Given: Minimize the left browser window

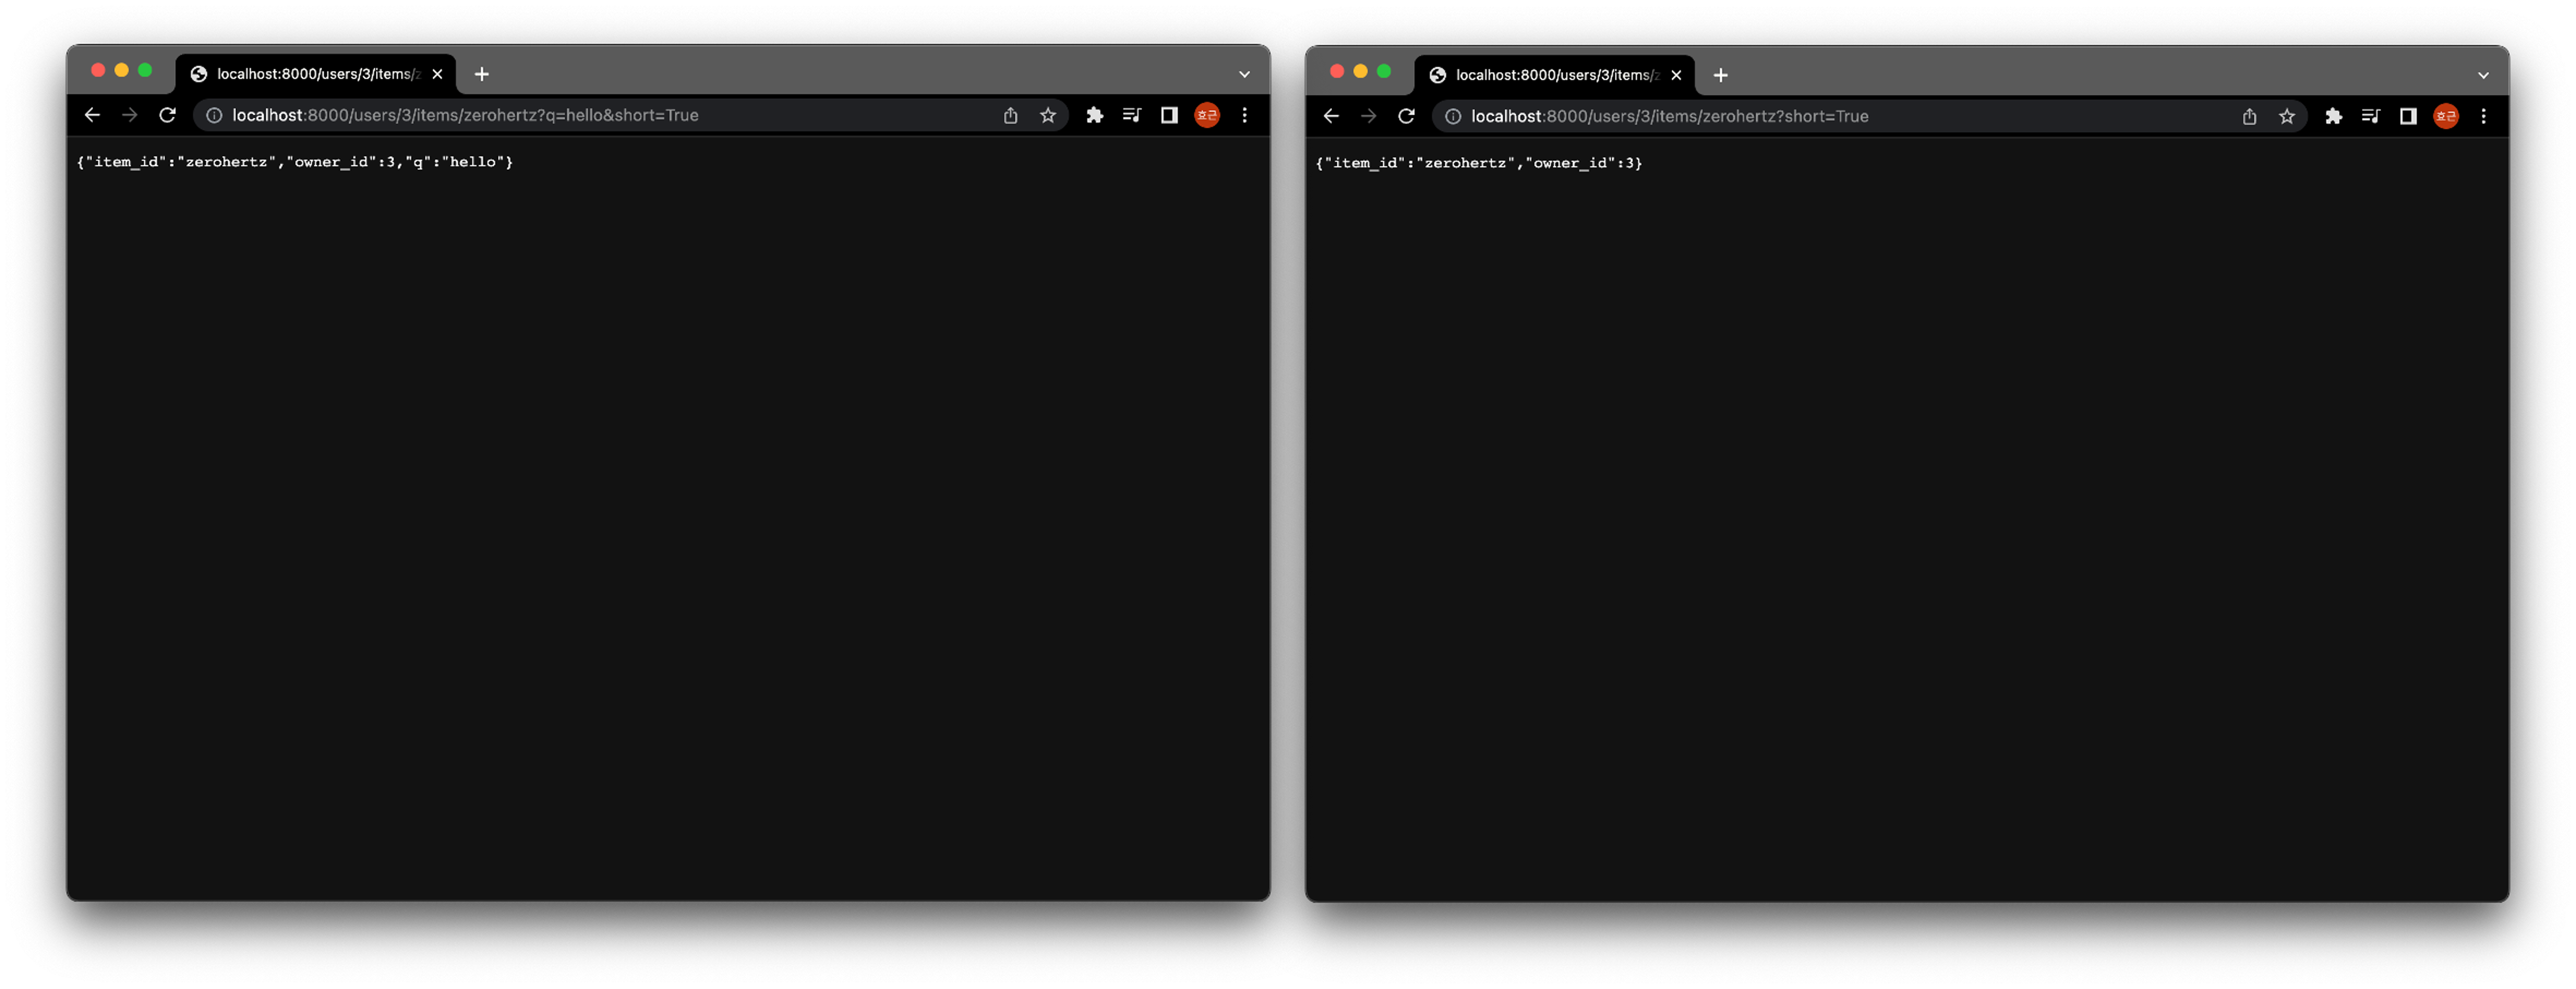Looking at the screenshot, I should tap(121, 70).
